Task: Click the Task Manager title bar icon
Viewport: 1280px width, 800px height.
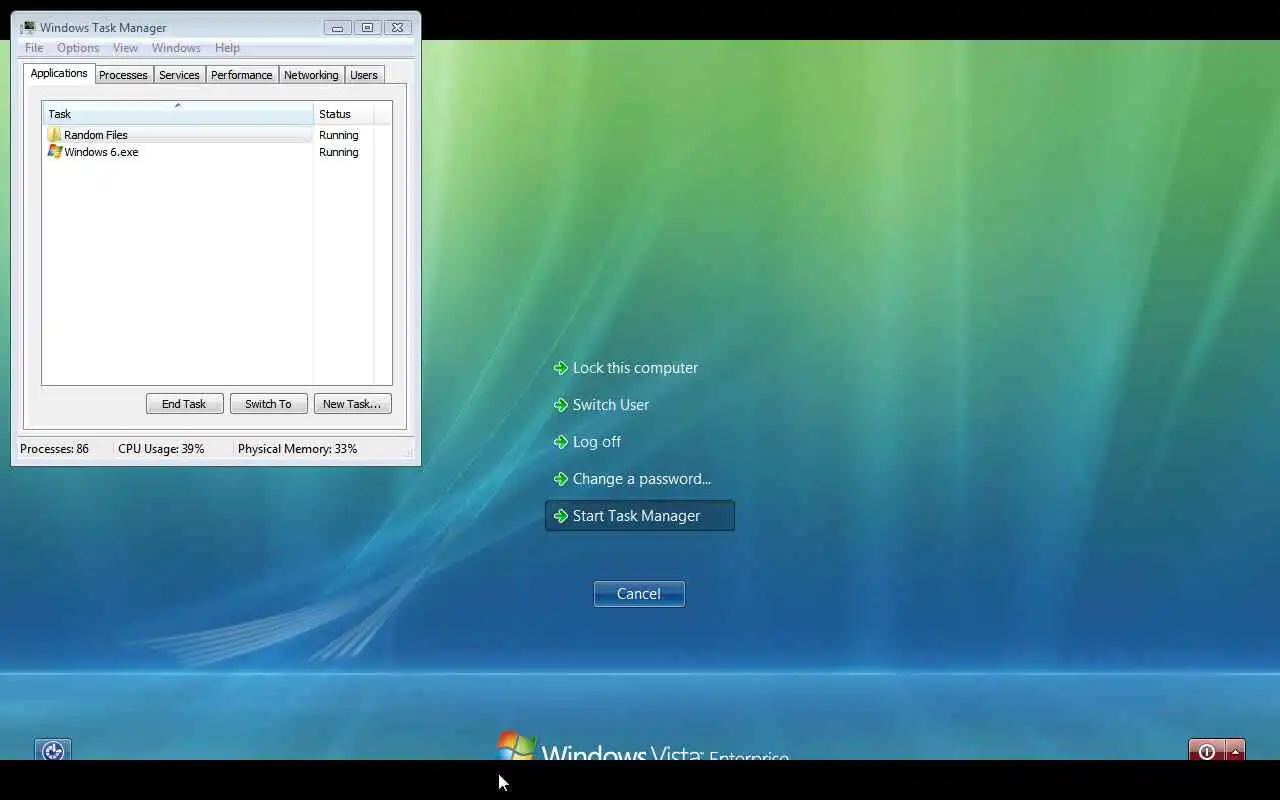Action: point(28,28)
